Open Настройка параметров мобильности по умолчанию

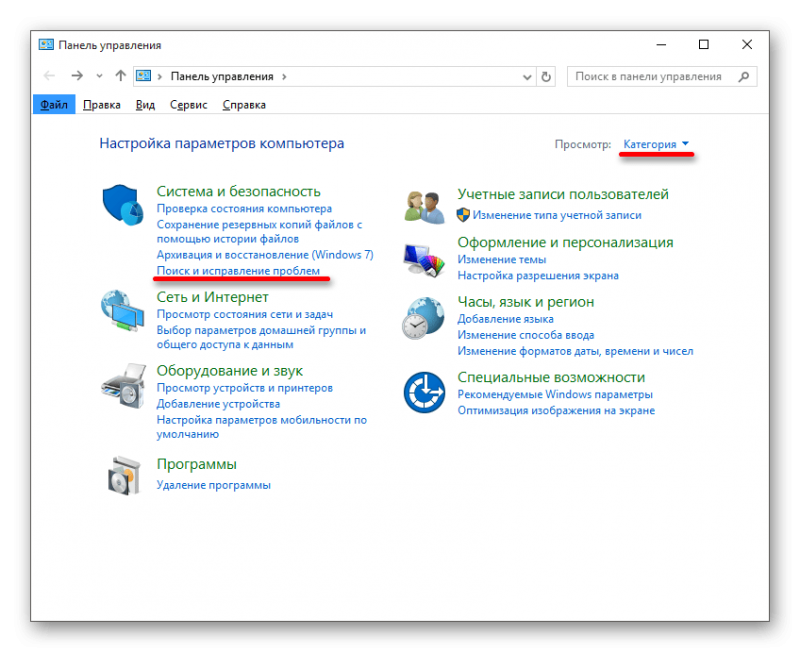pos(261,427)
